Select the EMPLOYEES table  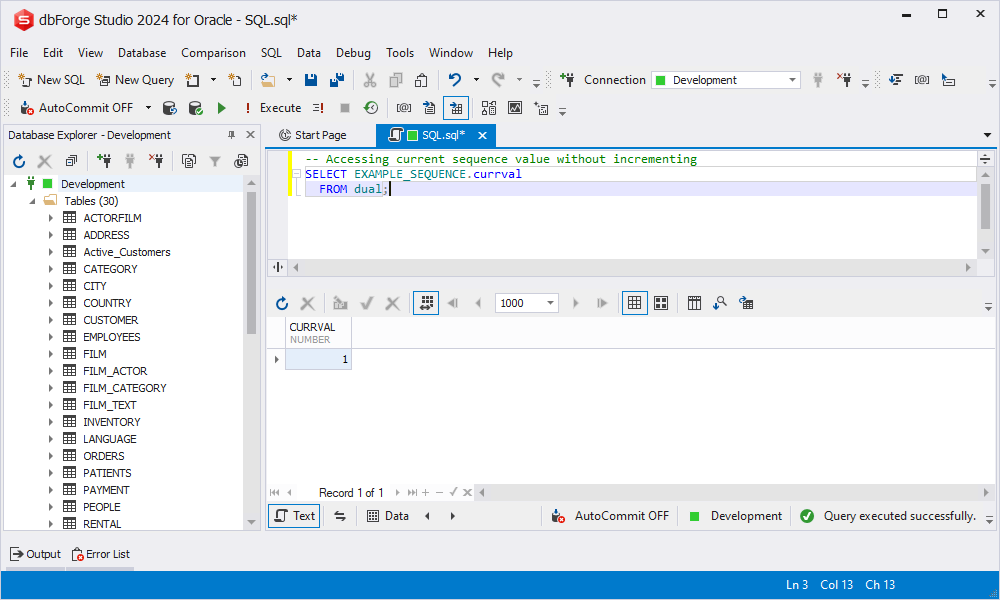[x=112, y=337]
